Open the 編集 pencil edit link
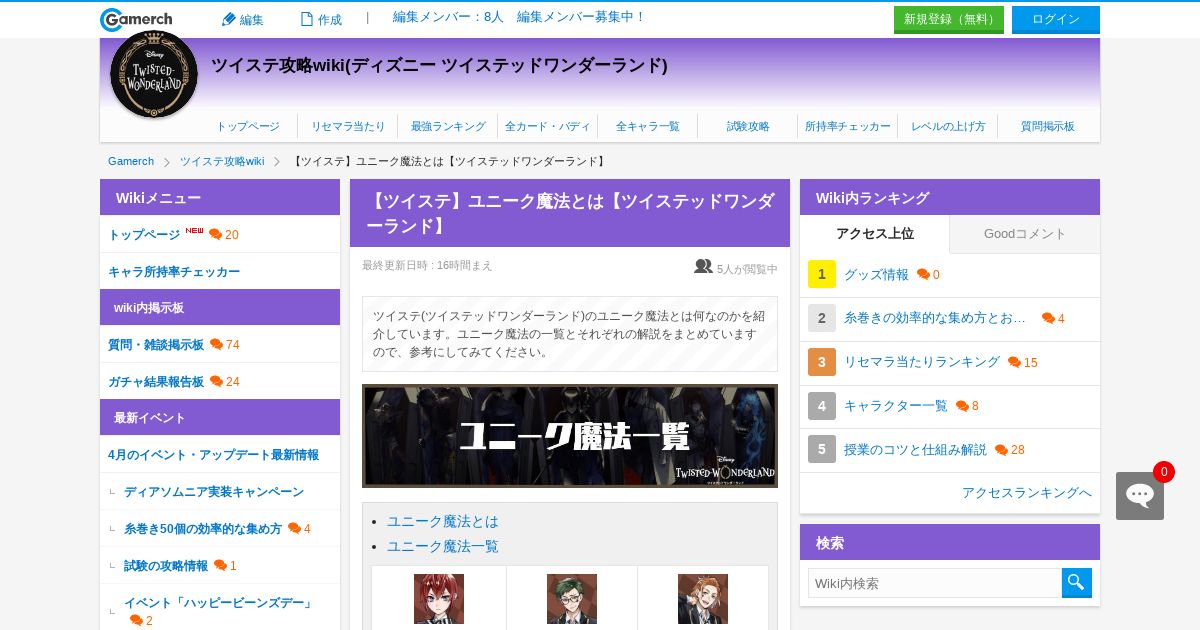The height and width of the screenshot is (630, 1200). [x=242, y=19]
